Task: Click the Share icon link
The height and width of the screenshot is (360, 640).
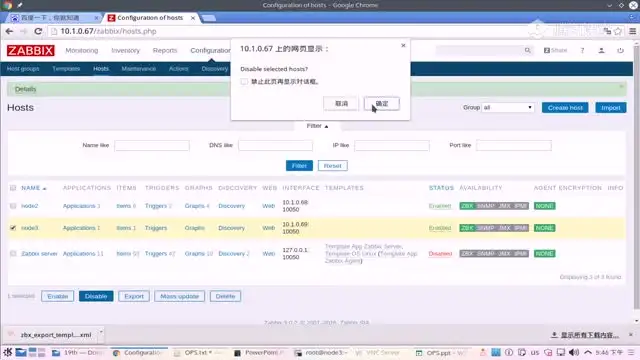Action: 556,50
